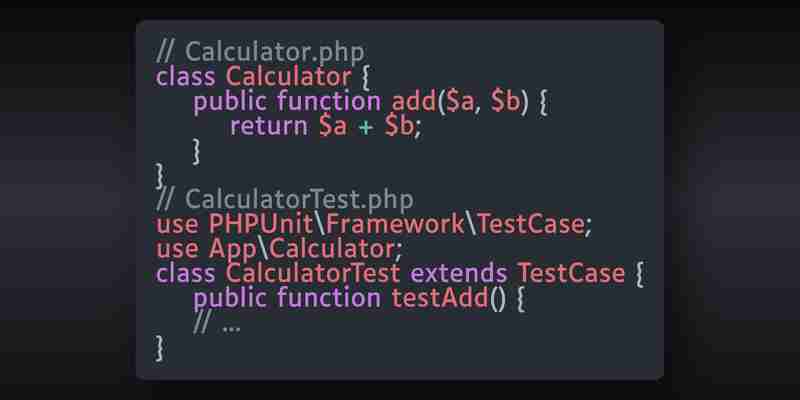Select the $a parameter in add signature
This screenshot has width=800, height=400.
(460, 102)
